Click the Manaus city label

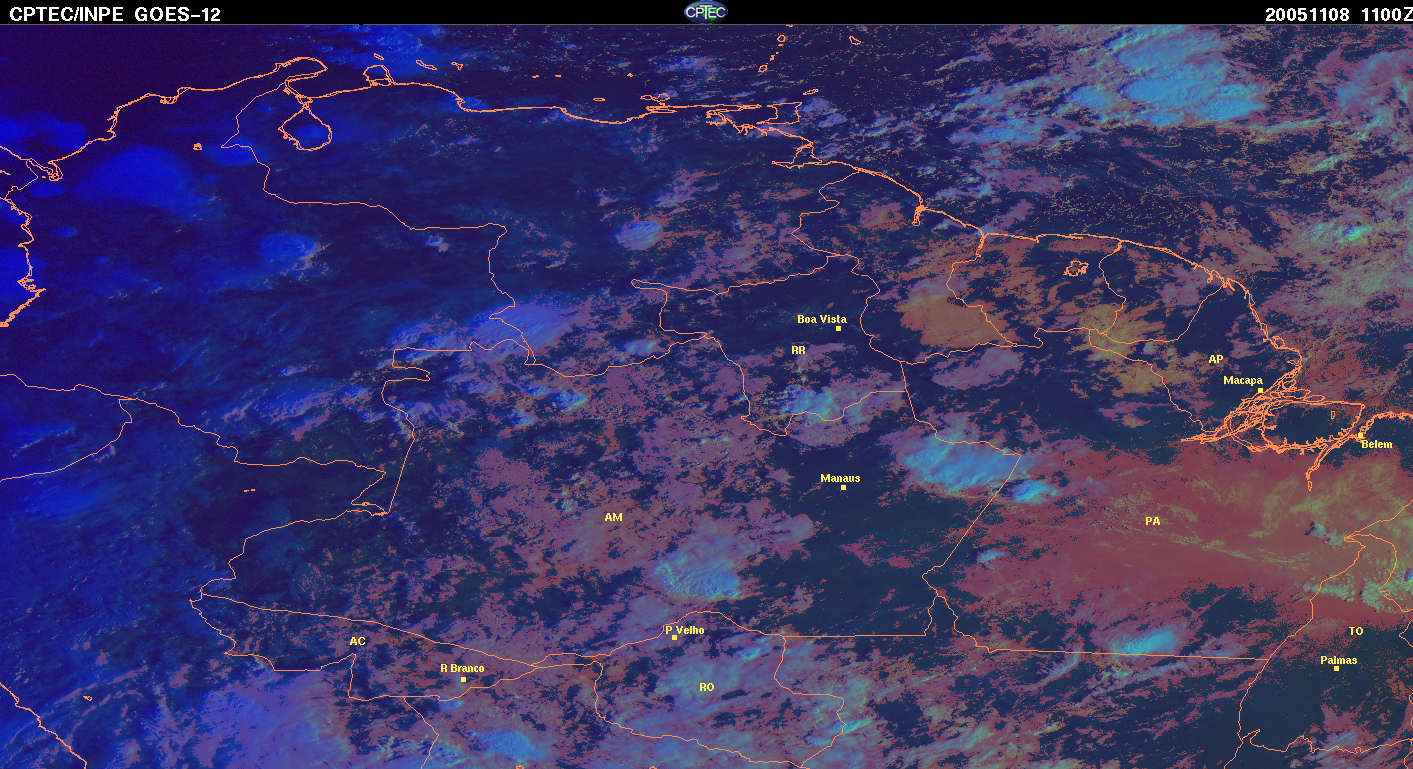(x=840, y=478)
